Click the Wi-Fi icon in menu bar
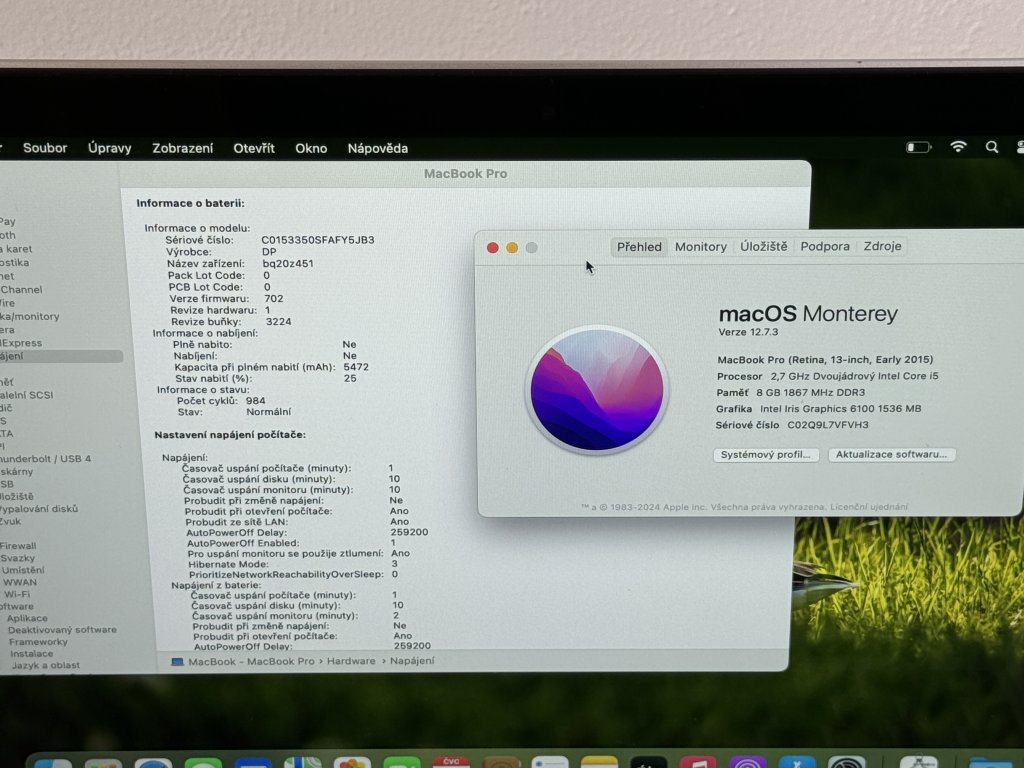 (958, 146)
